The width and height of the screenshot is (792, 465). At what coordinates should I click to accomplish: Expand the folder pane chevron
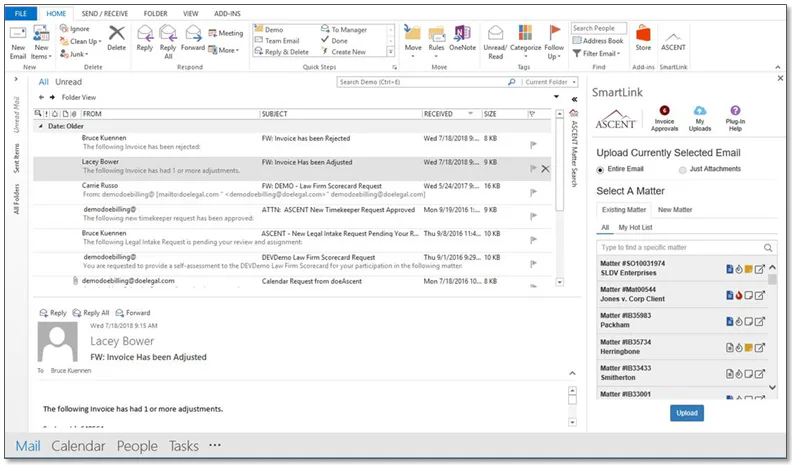pos(16,79)
